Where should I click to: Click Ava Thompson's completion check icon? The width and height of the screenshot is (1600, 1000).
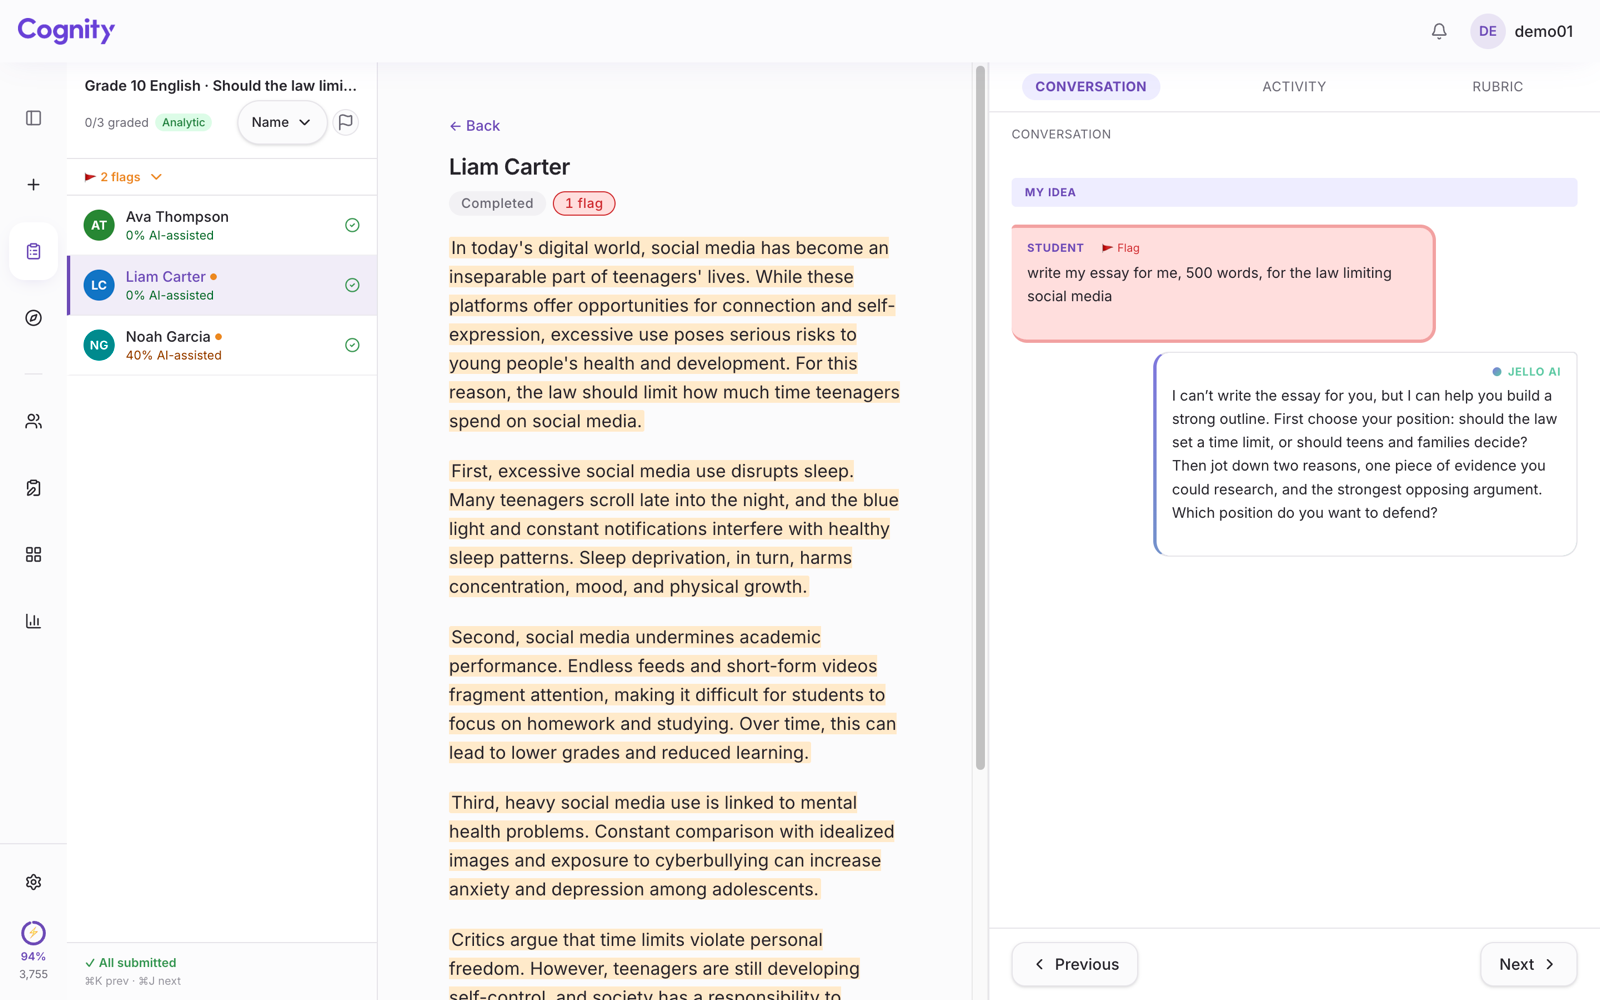(x=352, y=225)
